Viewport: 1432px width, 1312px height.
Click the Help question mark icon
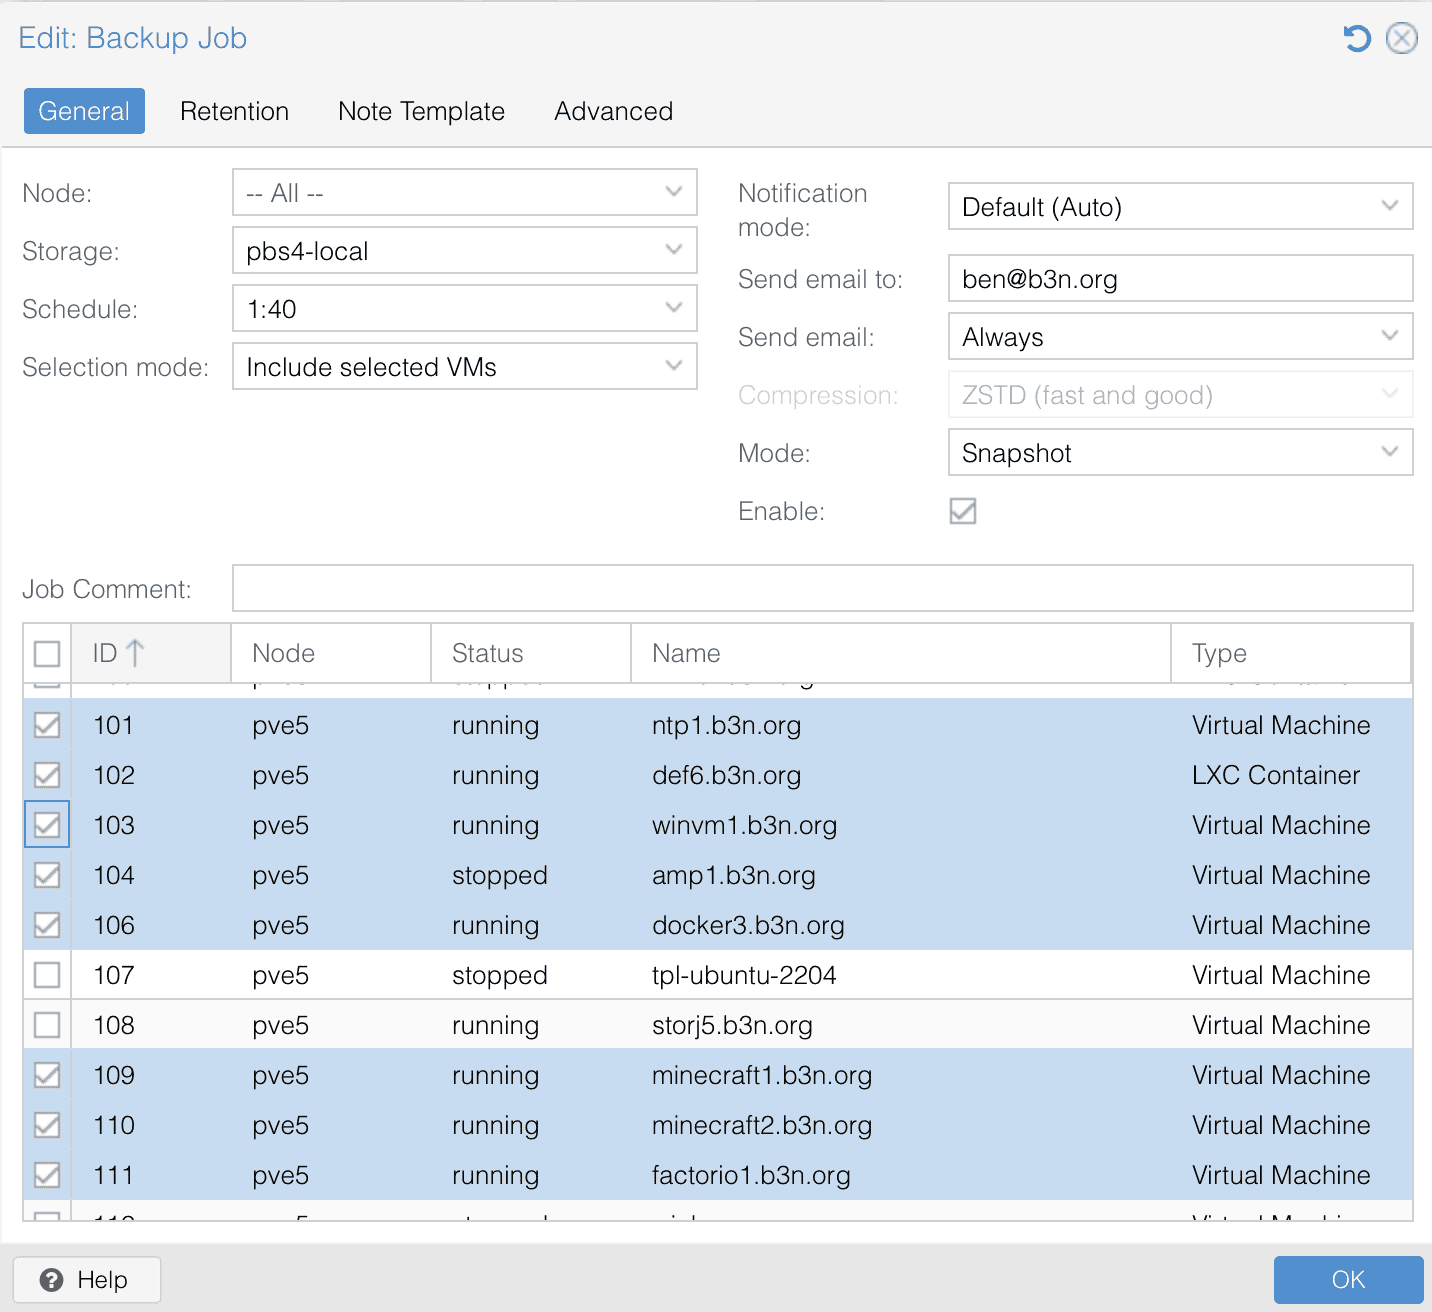[52, 1280]
